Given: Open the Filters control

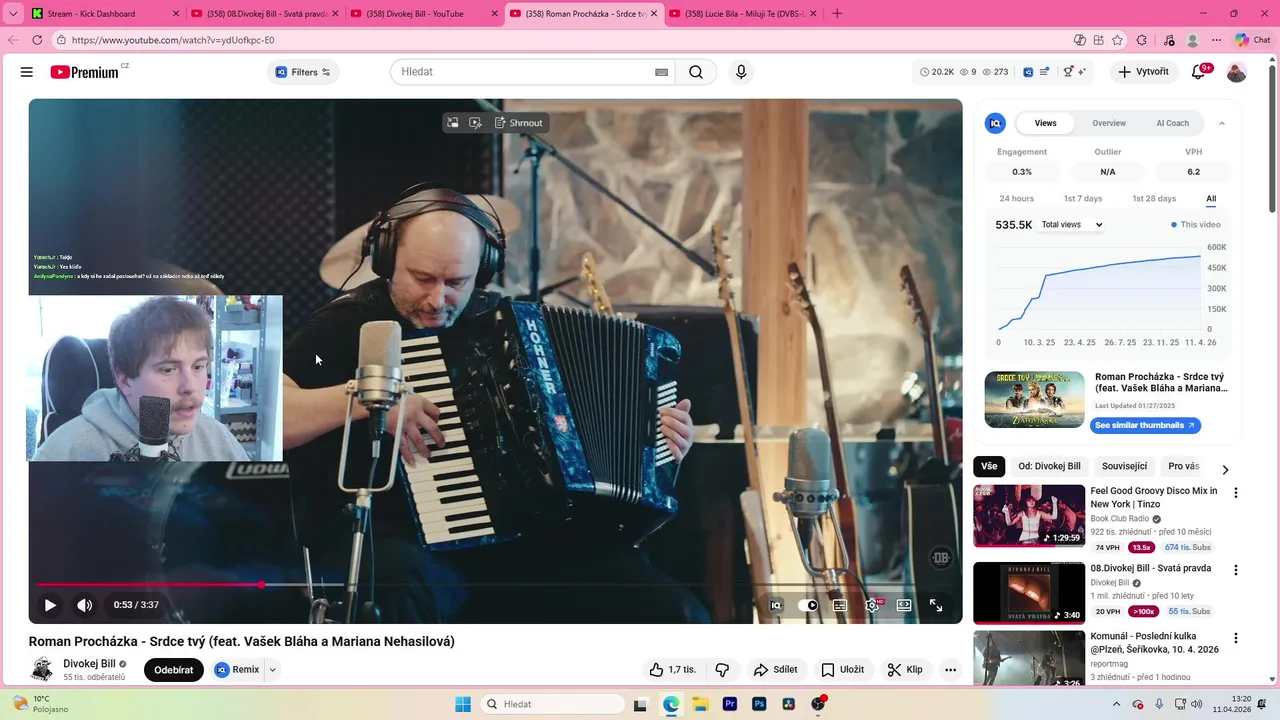Looking at the screenshot, I should [x=303, y=72].
